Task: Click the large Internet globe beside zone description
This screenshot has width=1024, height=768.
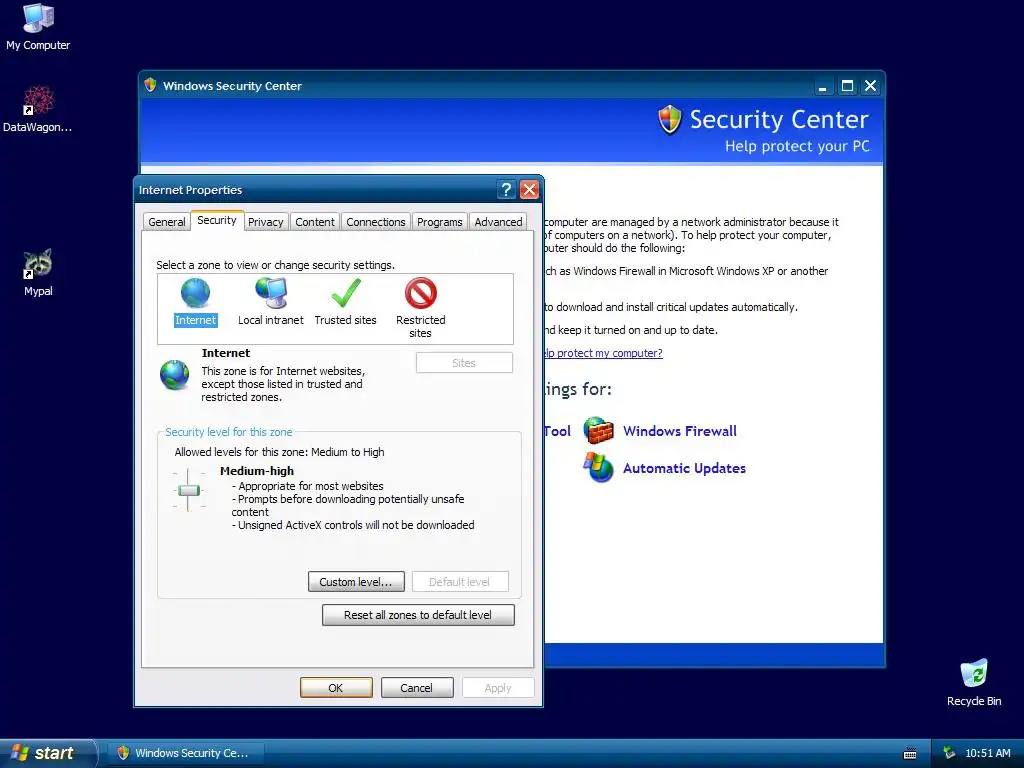Action: pos(174,376)
